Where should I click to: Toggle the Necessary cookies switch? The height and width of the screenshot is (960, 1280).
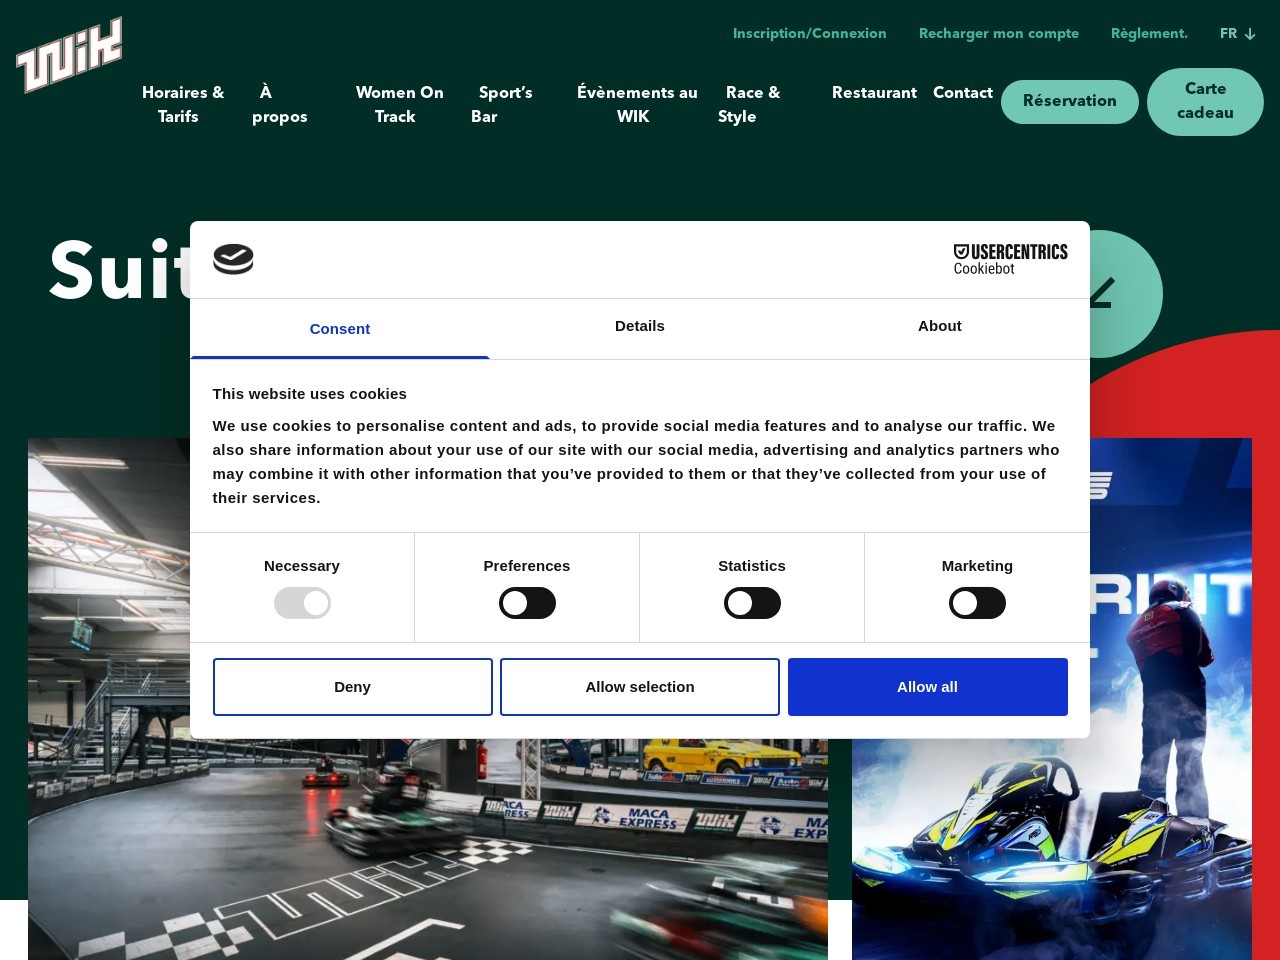(302, 603)
